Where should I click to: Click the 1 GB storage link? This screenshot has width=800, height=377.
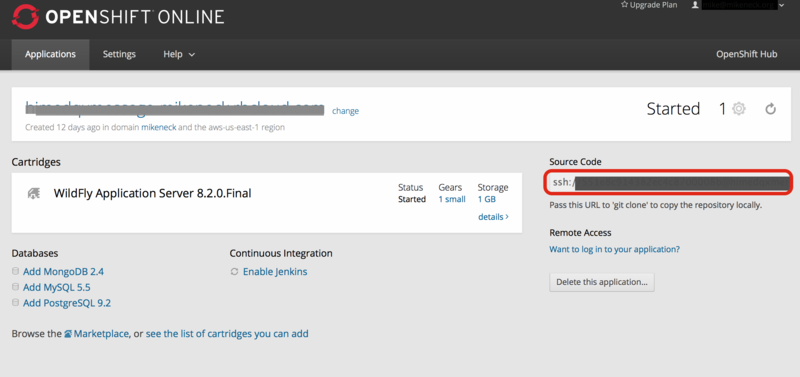point(486,199)
